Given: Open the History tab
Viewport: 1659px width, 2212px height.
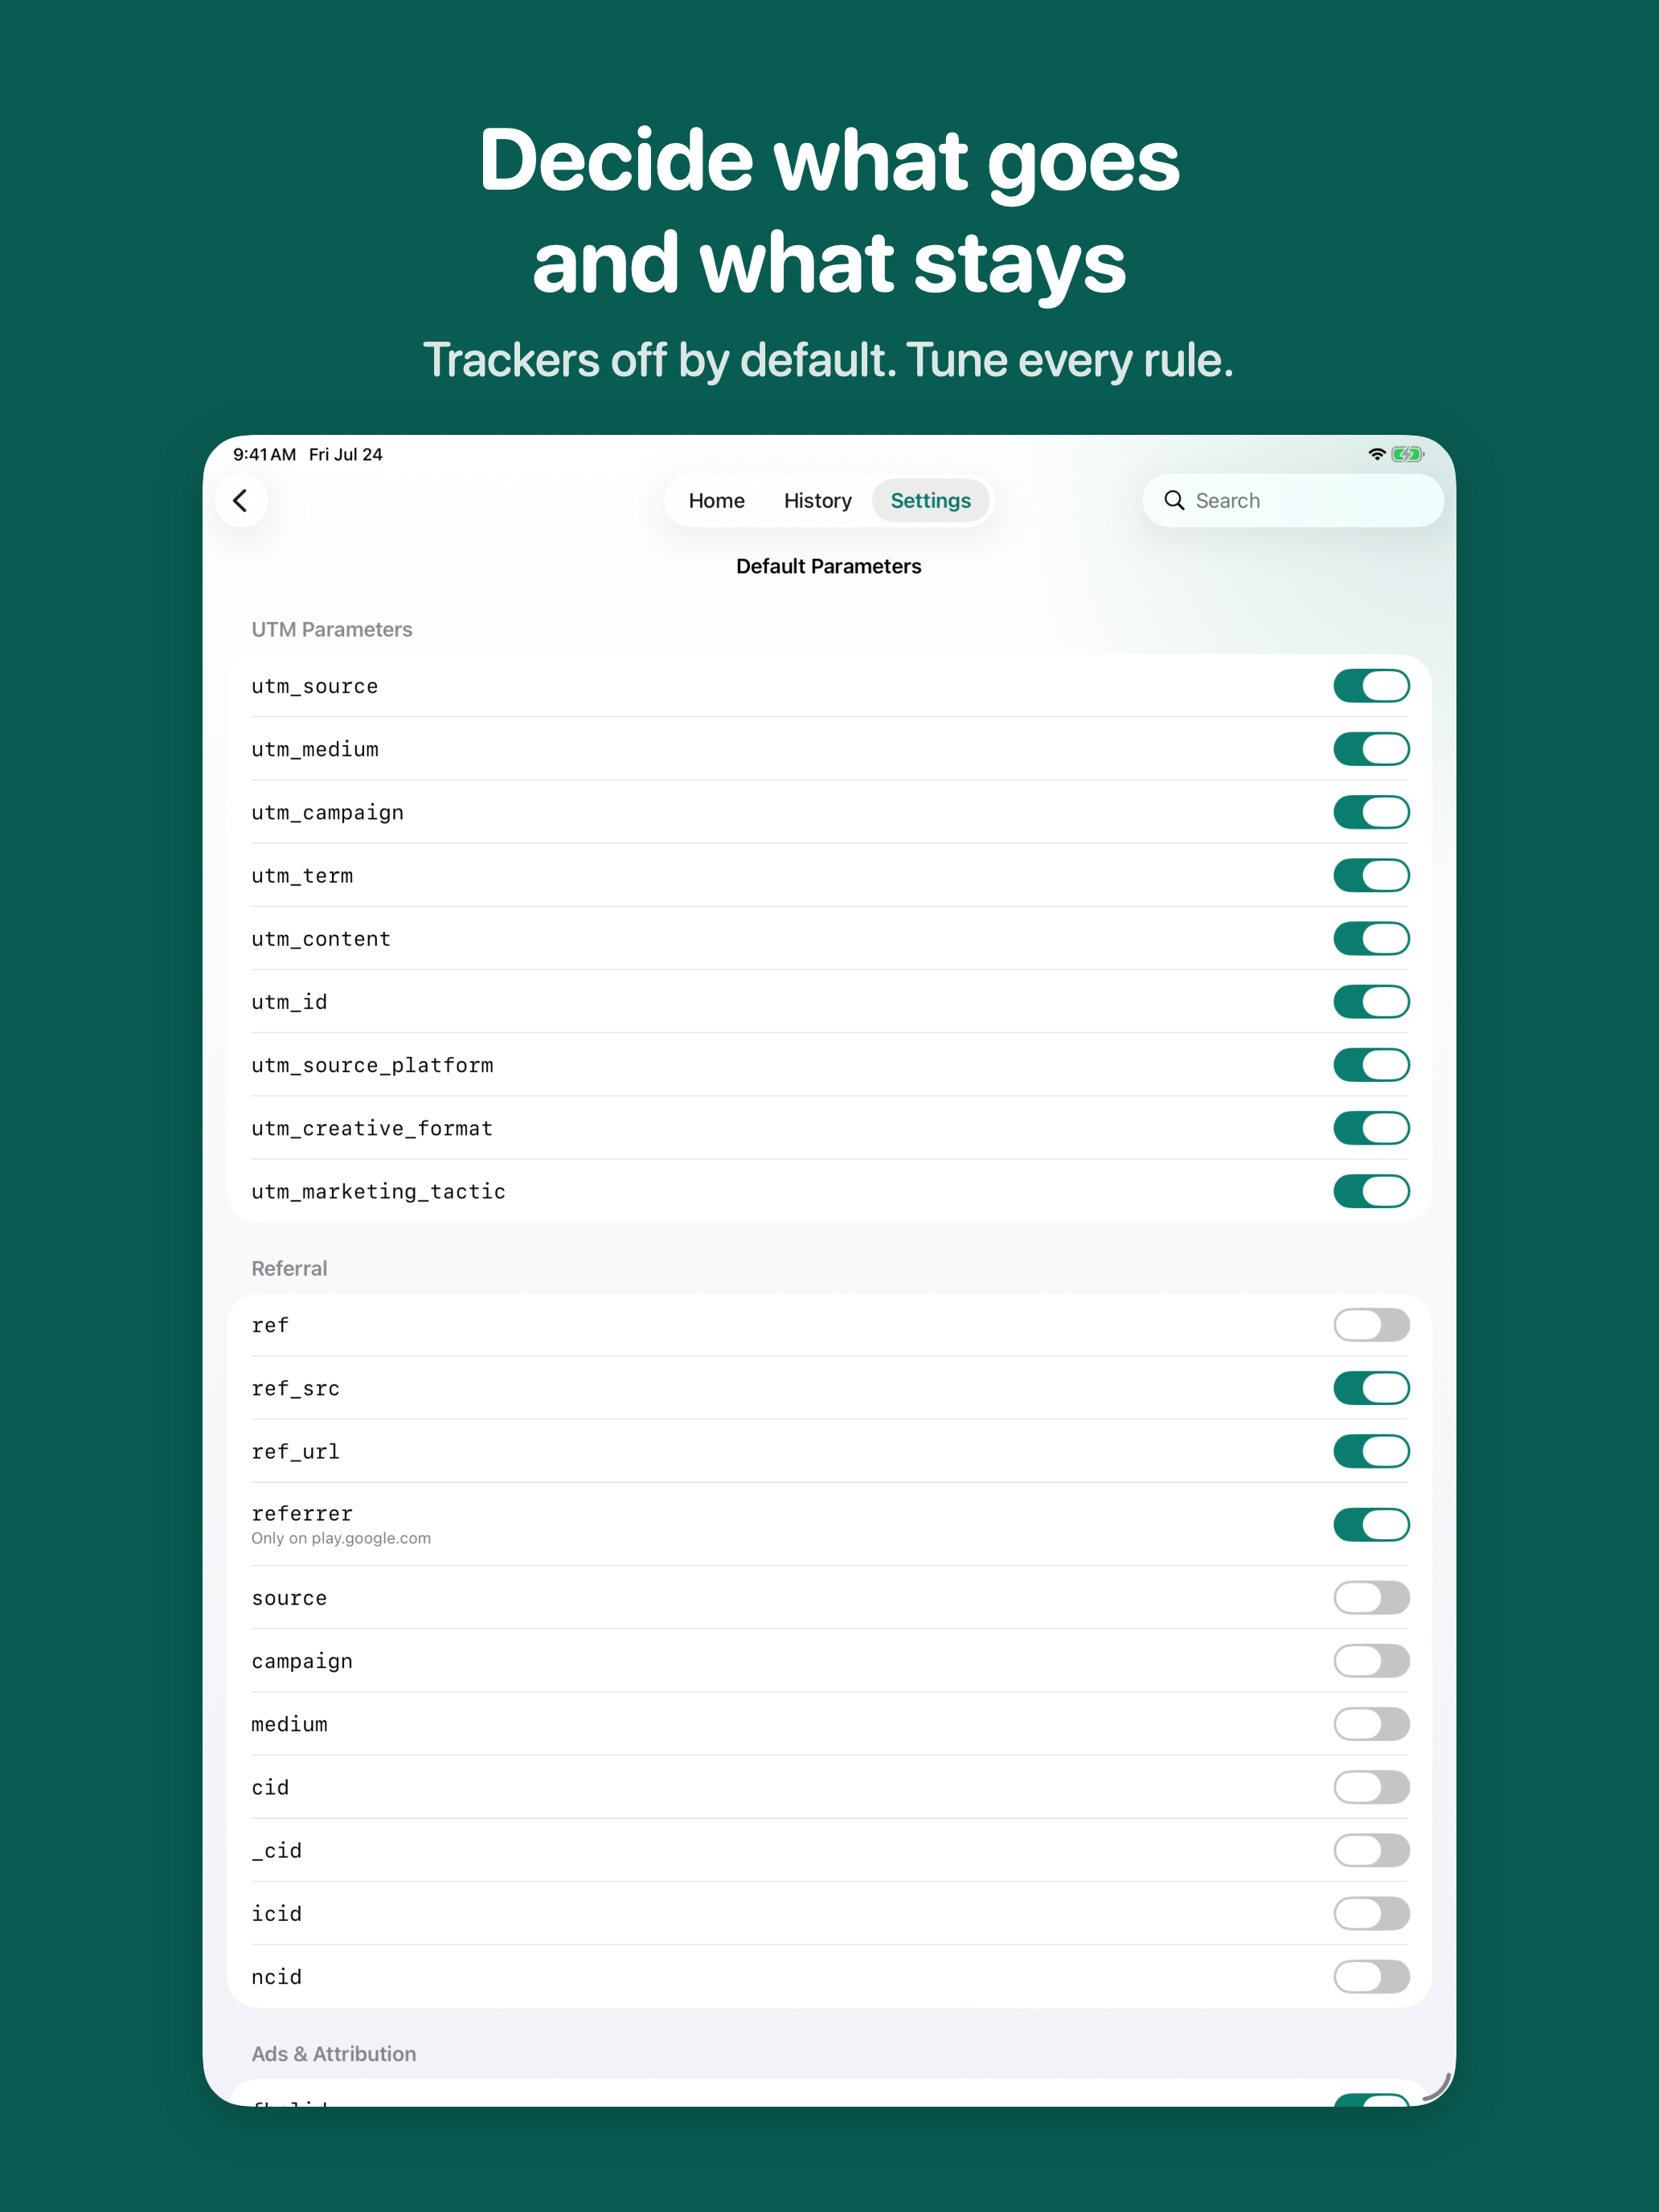Looking at the screenshot, I should 817,500.
